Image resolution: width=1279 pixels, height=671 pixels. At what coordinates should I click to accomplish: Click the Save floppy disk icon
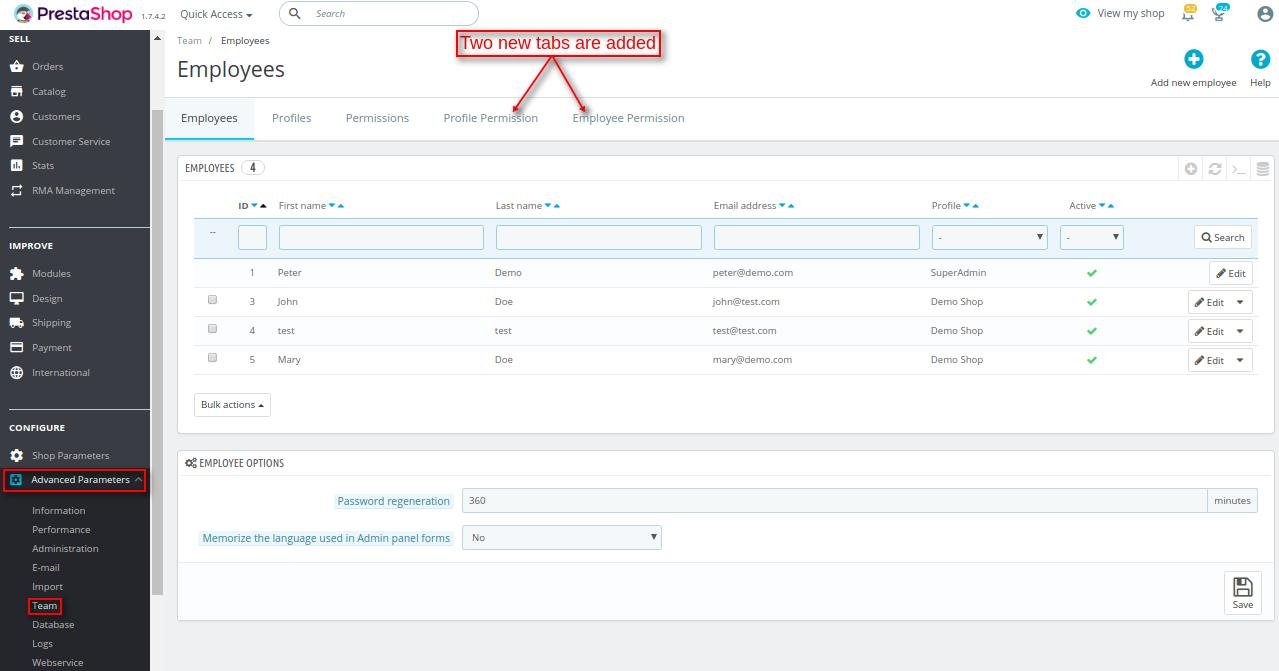pos(1242,592)
